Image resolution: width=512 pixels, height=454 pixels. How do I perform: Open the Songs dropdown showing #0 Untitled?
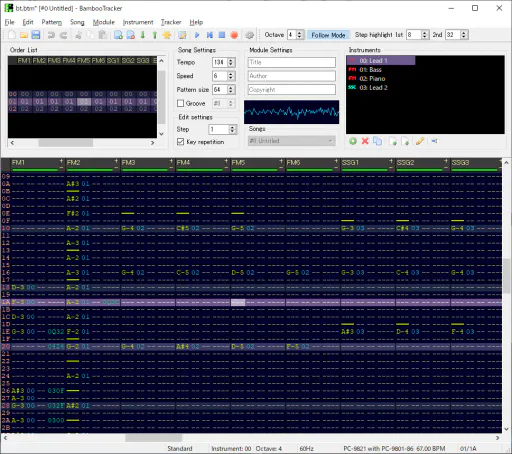point(291,141)
